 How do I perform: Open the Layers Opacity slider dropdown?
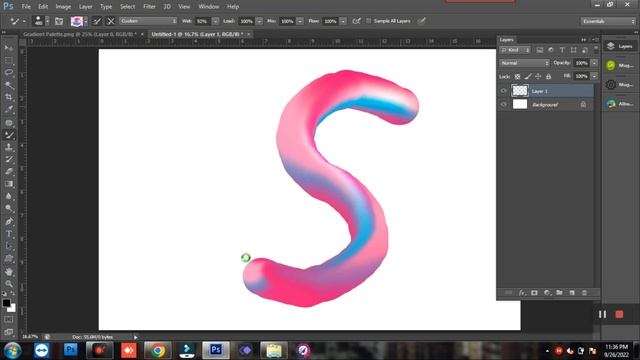coord(594,63)
